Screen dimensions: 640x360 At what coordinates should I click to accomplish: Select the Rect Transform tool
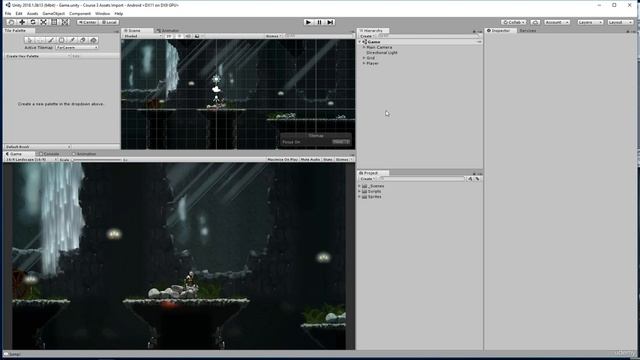tap(54, 22)
